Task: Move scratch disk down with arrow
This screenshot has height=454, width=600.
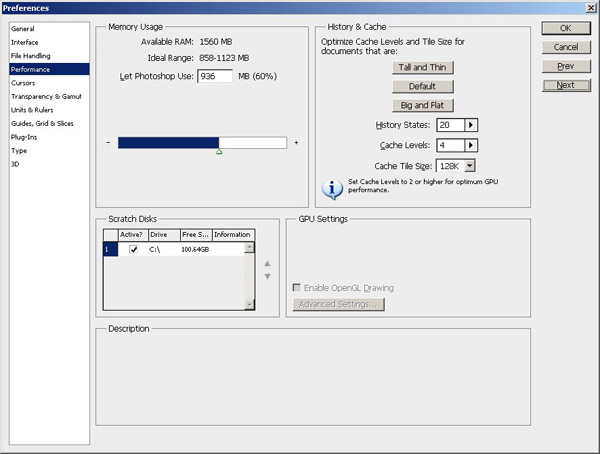Action: tap(267, 276)
